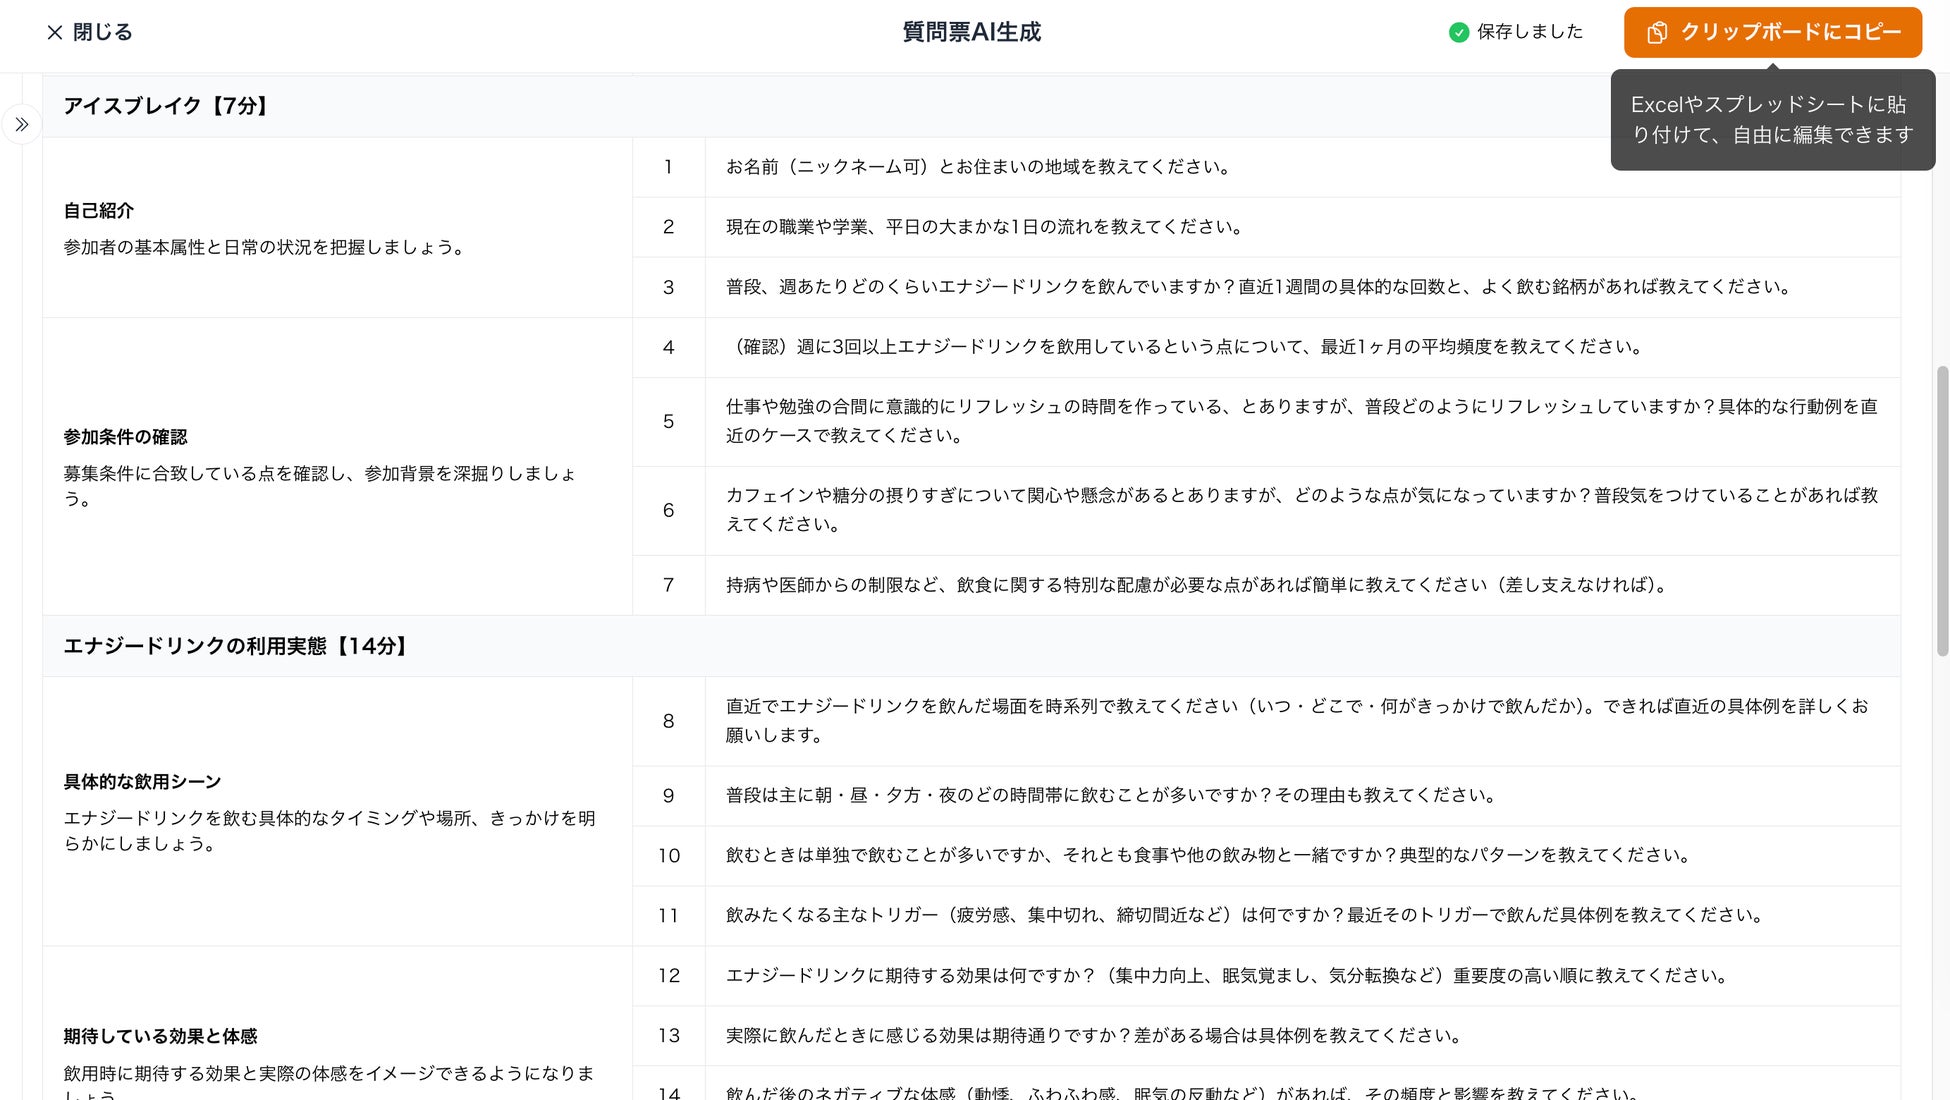Viewport: 1950px width, 1100px height.
Task: Click question 3 about weekly energy drink intake
Action: click(1257, 287)
